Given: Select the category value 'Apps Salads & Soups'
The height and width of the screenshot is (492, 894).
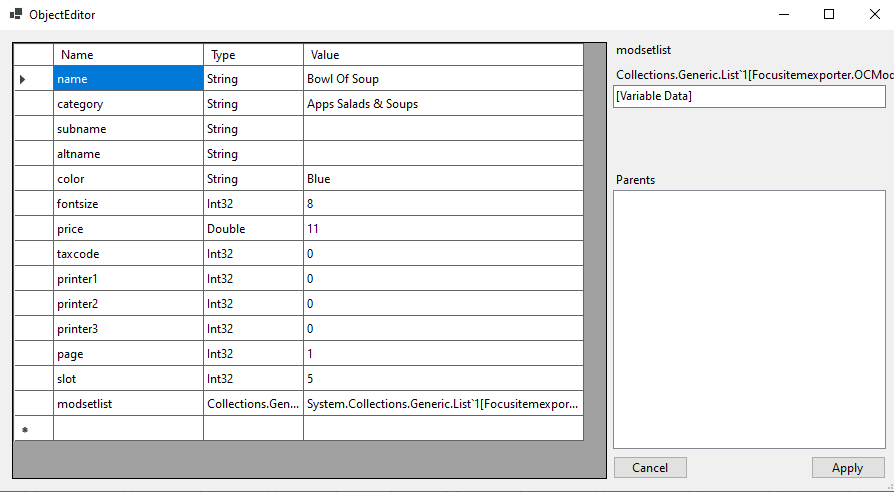Looking at the screenshot, I should tap(442, 104).
